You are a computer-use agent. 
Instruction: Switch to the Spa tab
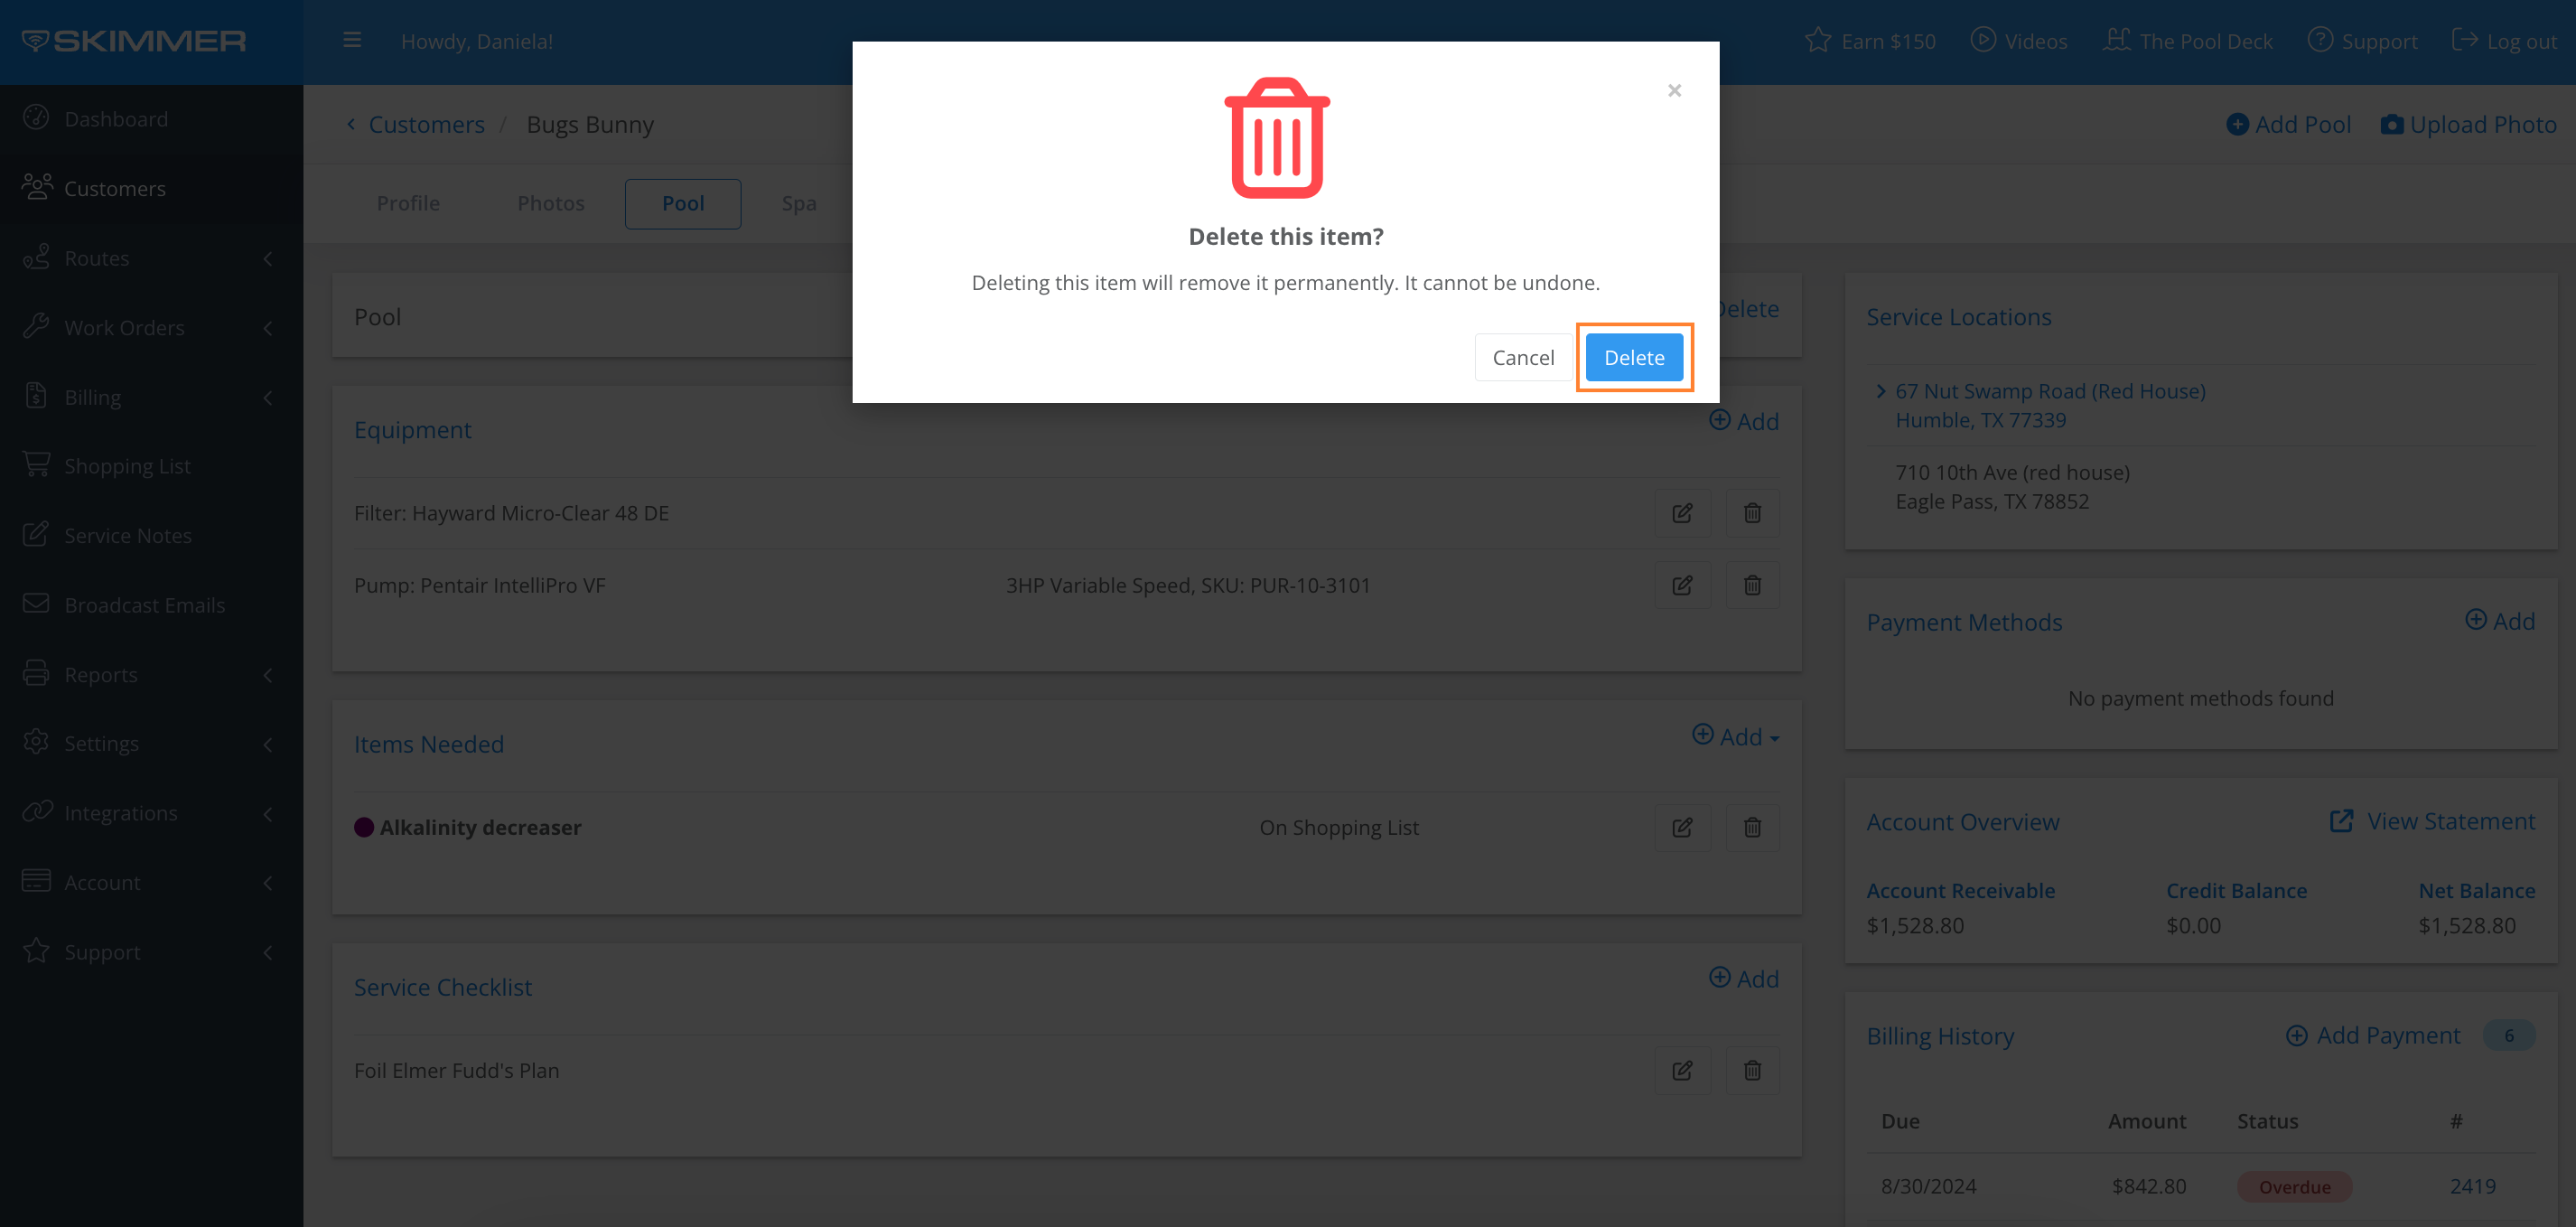[x=798, y=203]
